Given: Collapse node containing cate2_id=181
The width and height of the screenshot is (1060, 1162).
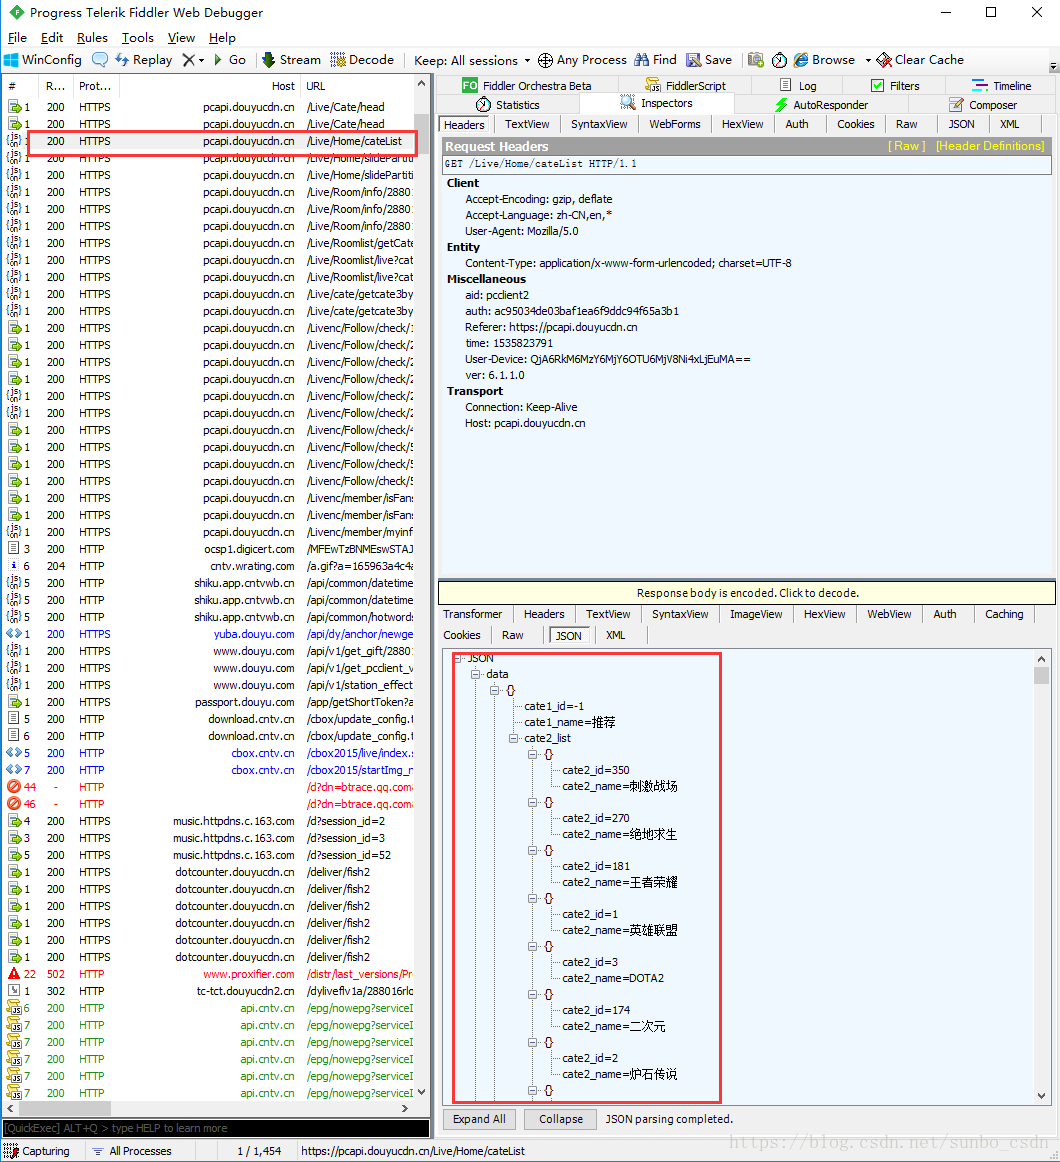Looking at the screenshot, I should tap(532, 851).
